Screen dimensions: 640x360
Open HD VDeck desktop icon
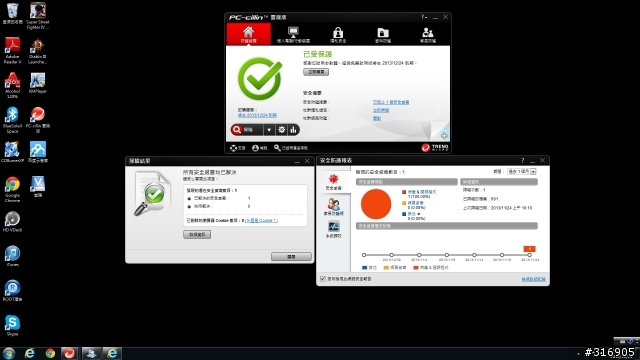point(12,222)
